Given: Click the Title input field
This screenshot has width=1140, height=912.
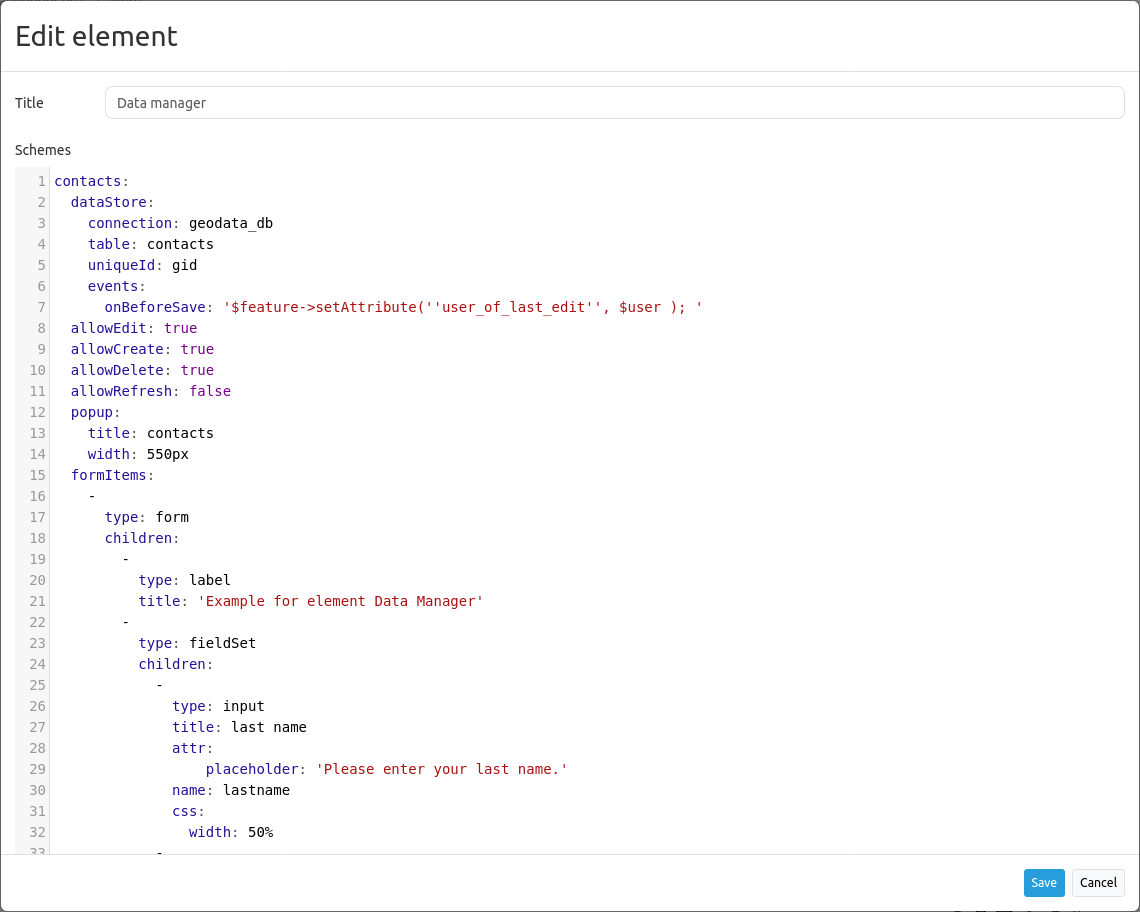Looking at the screenshot, I should (x=614, y=103).
